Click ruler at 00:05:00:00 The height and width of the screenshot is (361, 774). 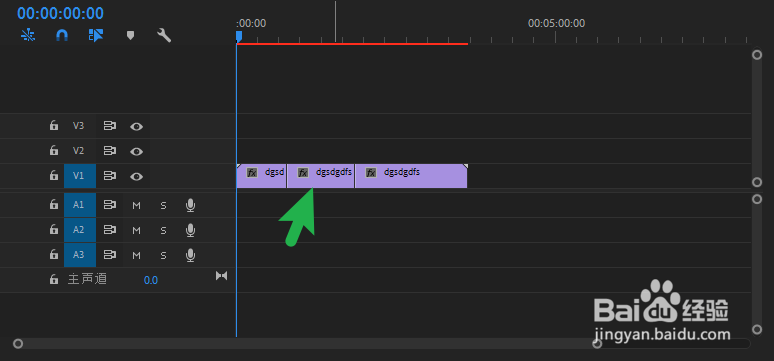(556, 23)
